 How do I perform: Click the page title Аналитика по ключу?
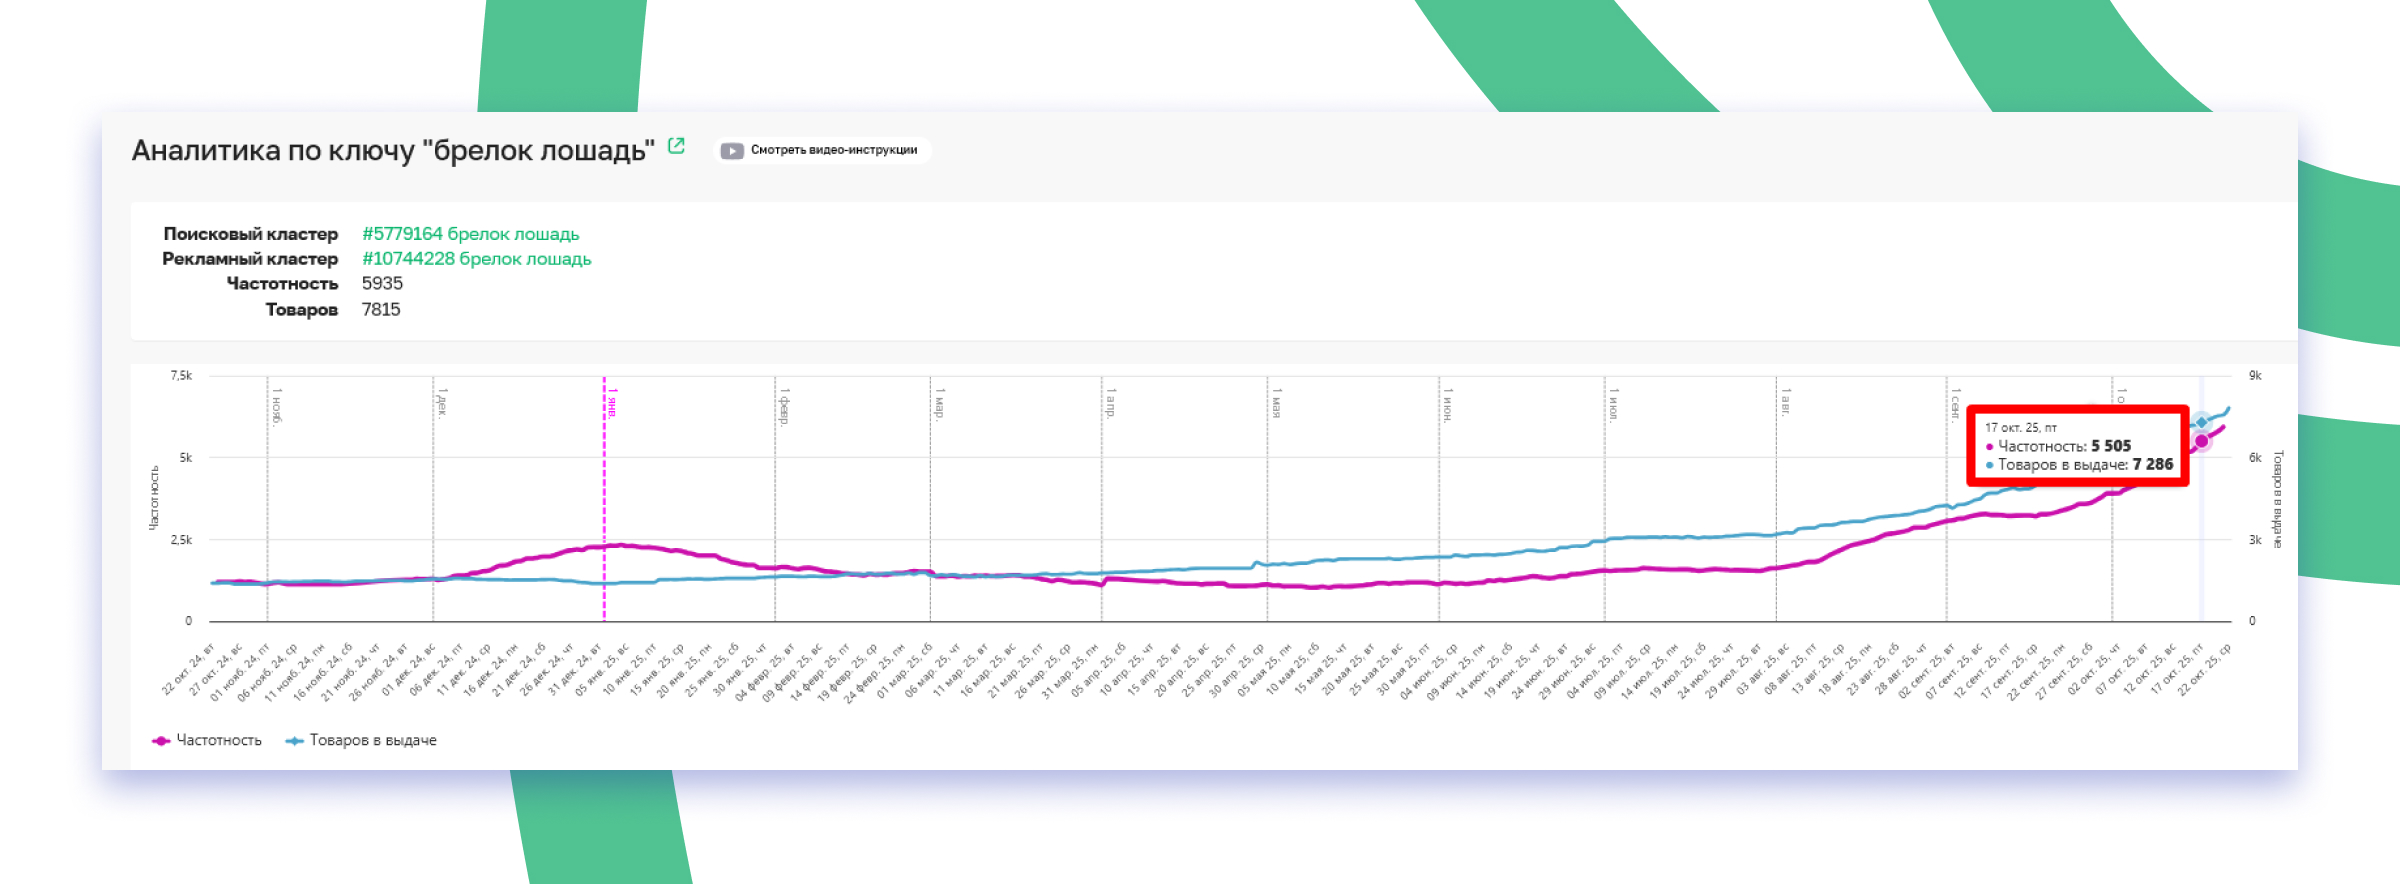point(392,151)
